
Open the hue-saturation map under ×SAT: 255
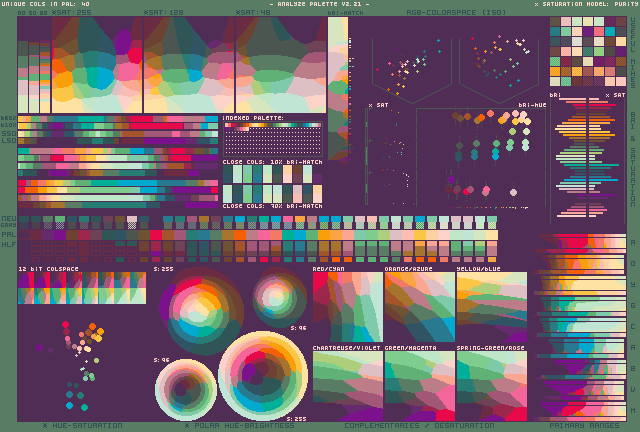pos(97,65)
